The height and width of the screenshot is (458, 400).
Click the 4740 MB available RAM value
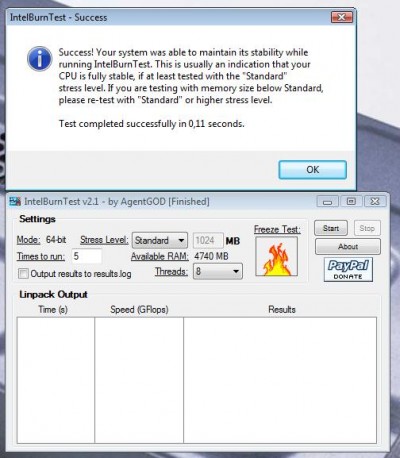pos(211,256)
